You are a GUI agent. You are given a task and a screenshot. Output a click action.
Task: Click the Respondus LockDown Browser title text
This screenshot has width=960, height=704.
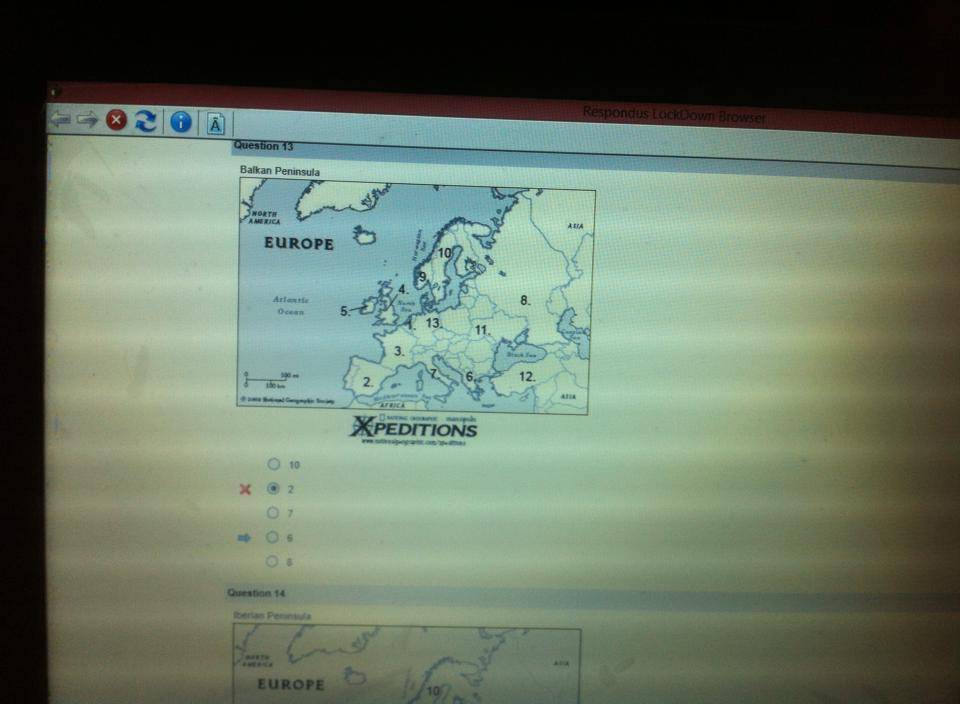673,114
